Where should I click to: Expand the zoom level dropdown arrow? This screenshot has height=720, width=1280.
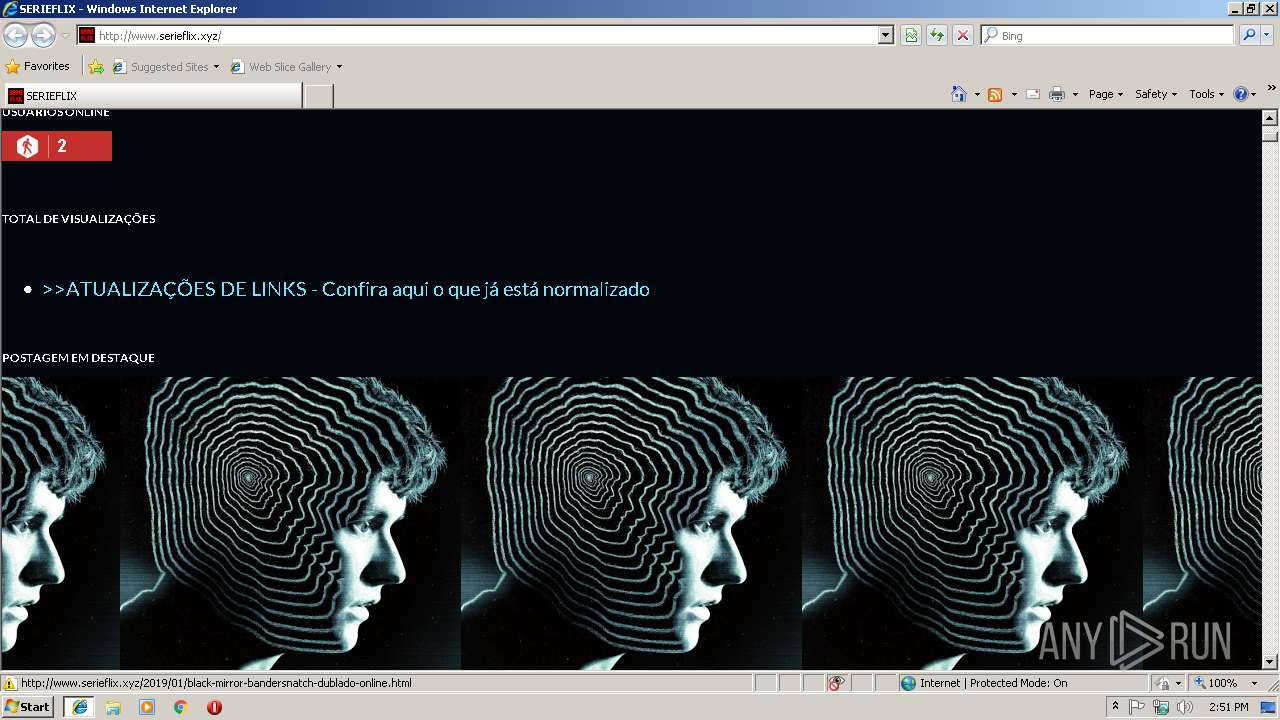[1254, 683]
